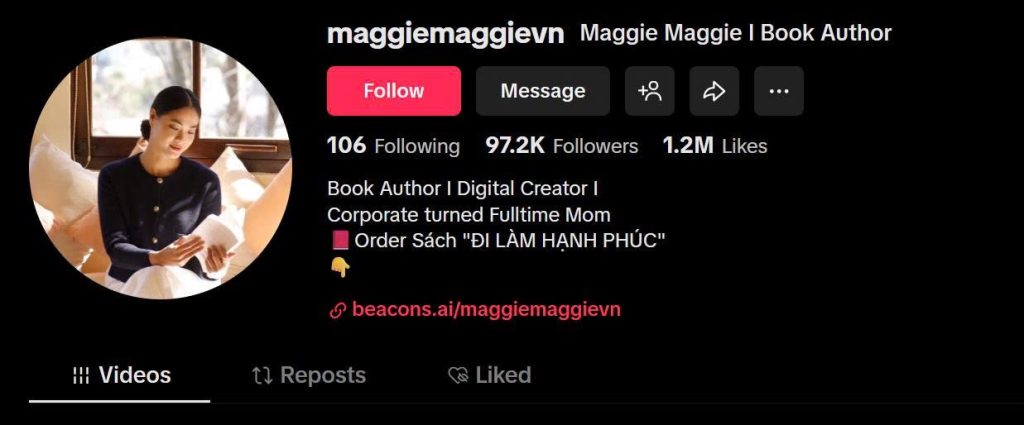Image resolution: width=1024 pixels, height=425 pixels.
Task: Click the red book emoji in bio
Action: (340, 241)
